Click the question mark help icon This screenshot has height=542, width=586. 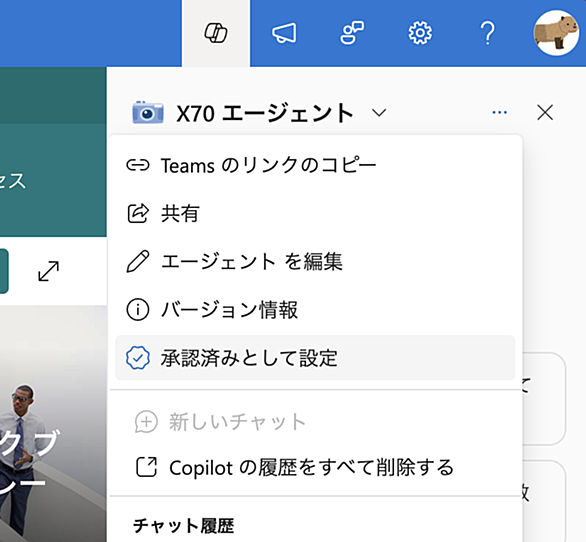tap(488, 33)
